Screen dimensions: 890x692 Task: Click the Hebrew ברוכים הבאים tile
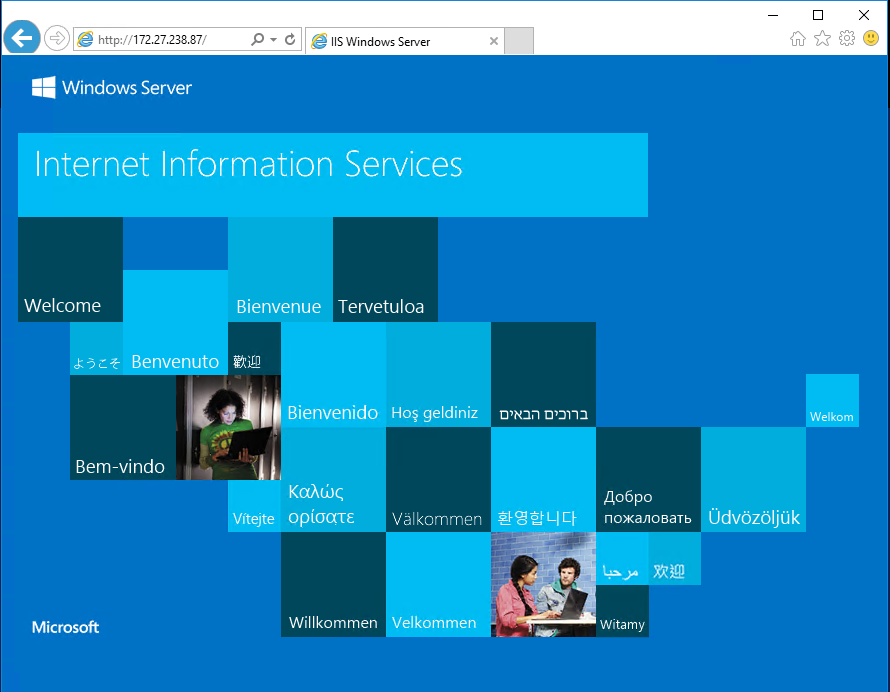click(x=543, y=375)
